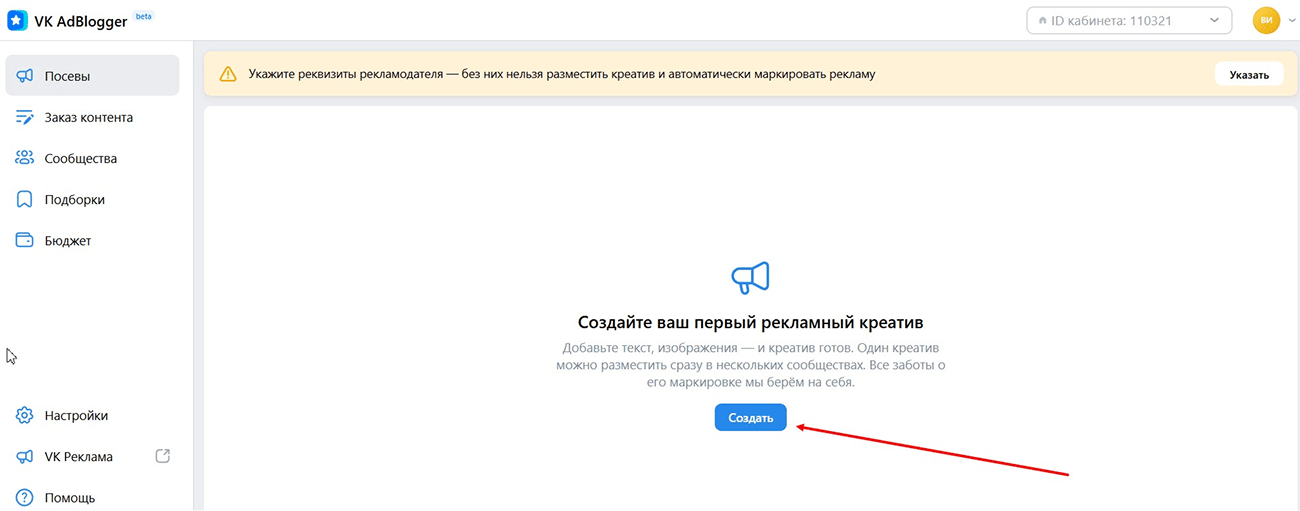This screenshot has height=511, width=1300.
Task: Click the Помощь question mark icon
Action: (x=25, y=497)
